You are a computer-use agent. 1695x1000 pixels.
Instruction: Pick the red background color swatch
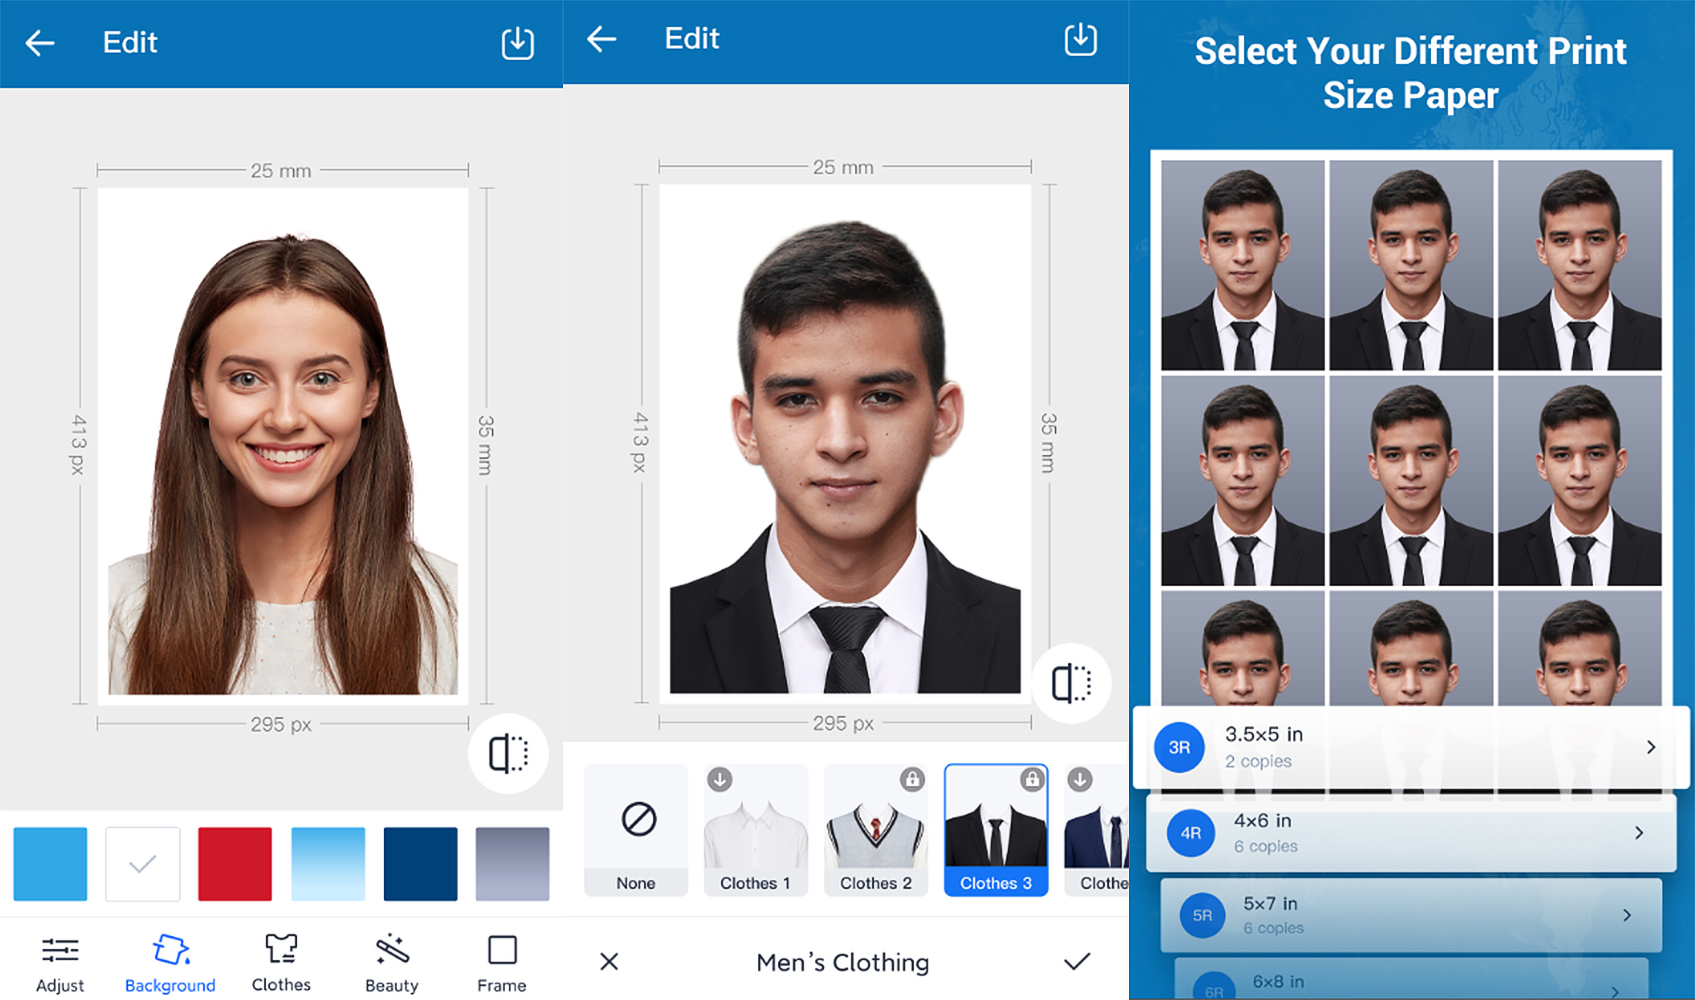235,864
